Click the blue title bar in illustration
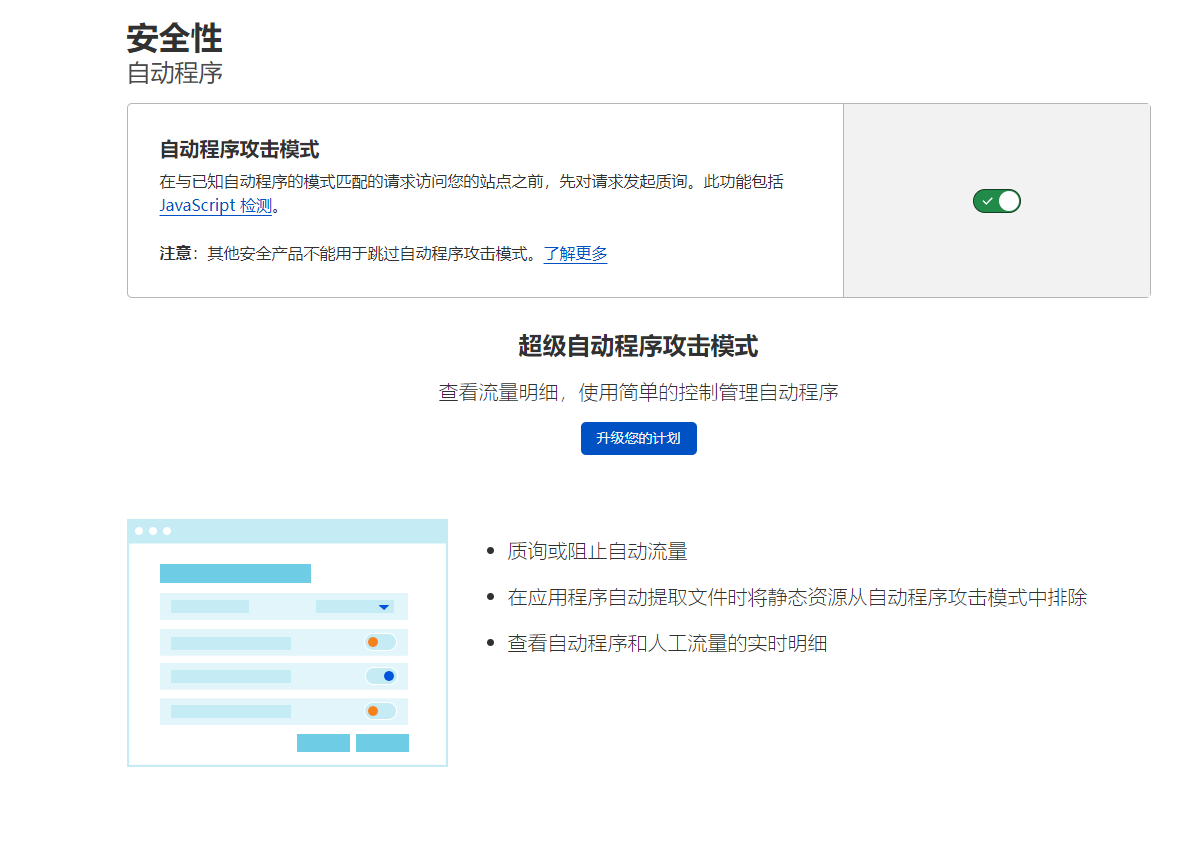Screen dimensions: 1194x867 [x=235, y=573]
